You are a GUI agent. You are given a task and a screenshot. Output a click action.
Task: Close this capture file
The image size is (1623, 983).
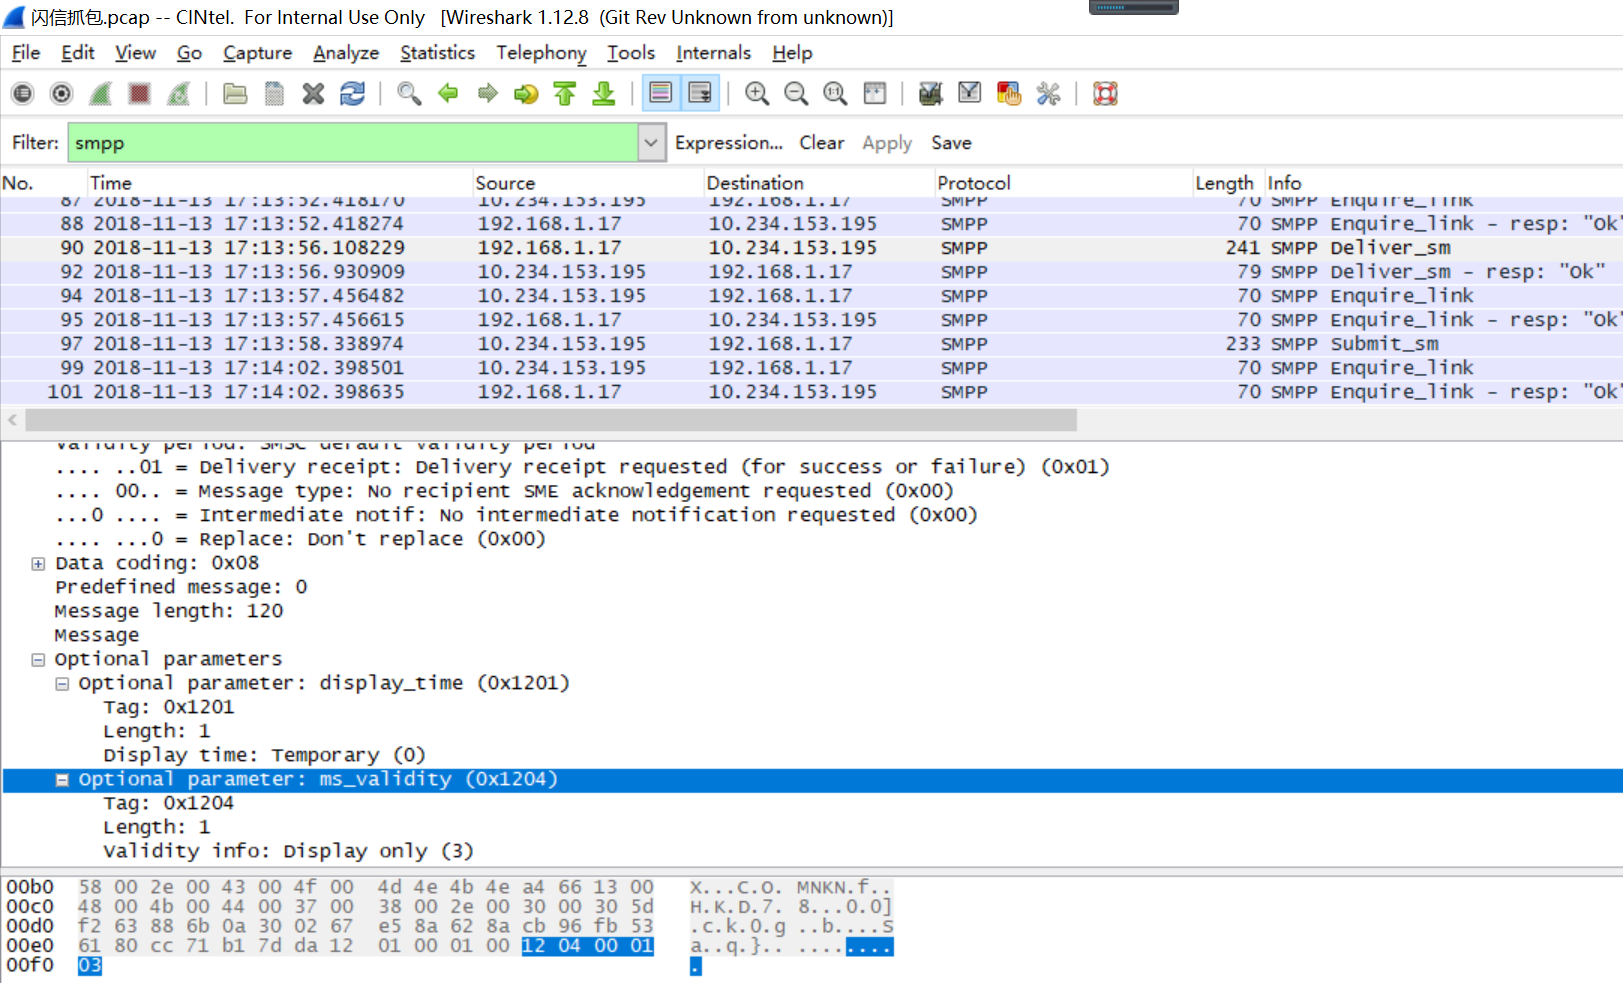click(x=313, y=94)
